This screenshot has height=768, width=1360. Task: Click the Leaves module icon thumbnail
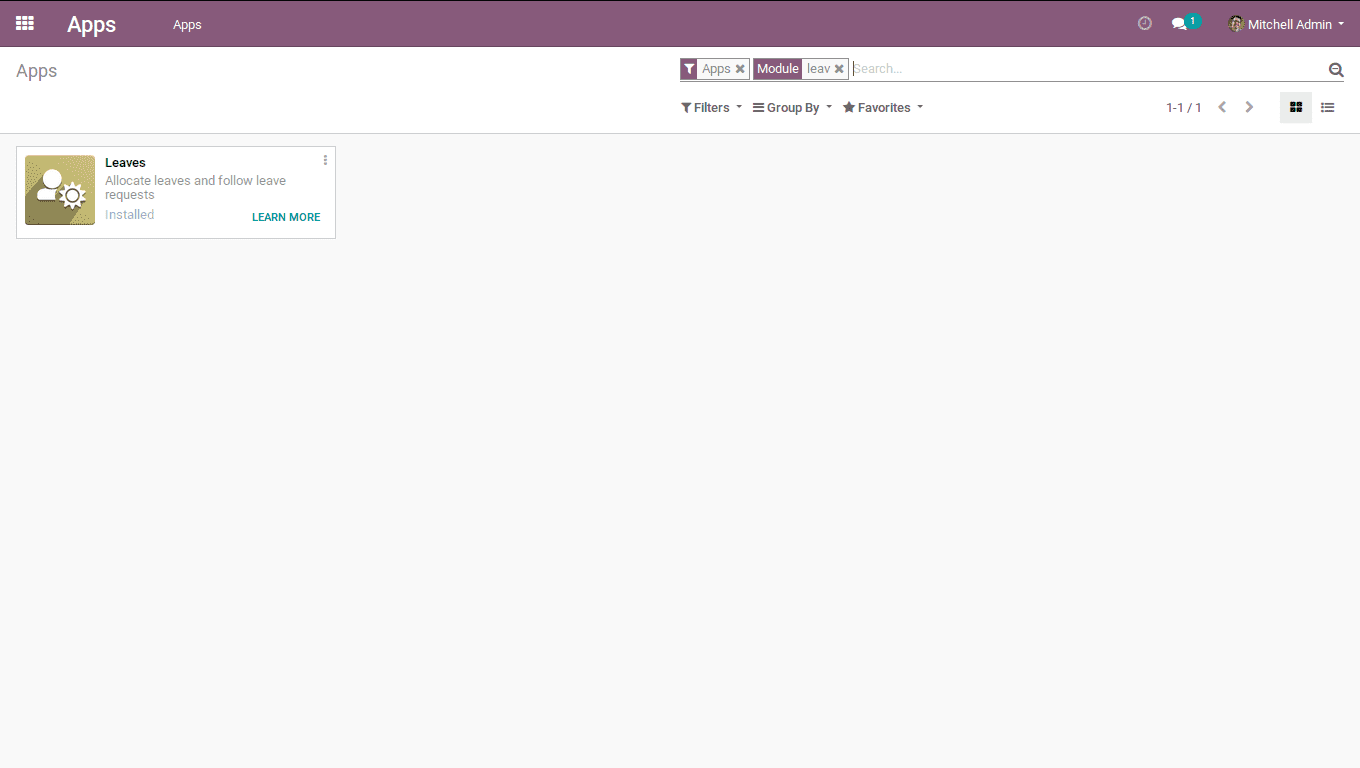tap(60, 190)
